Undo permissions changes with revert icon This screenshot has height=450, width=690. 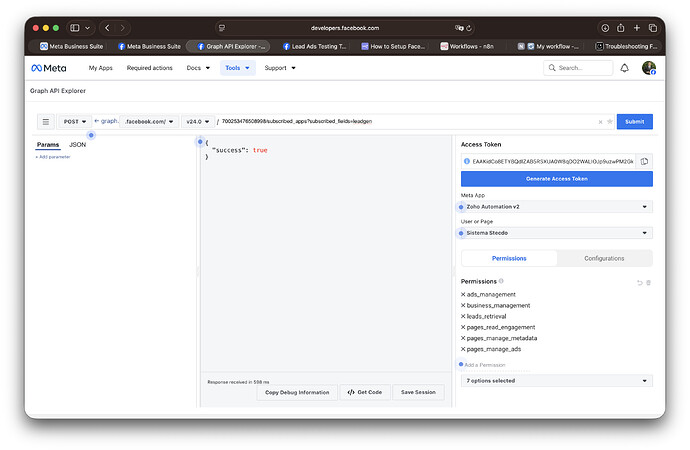pyautogui.click(x=639, y=283)
